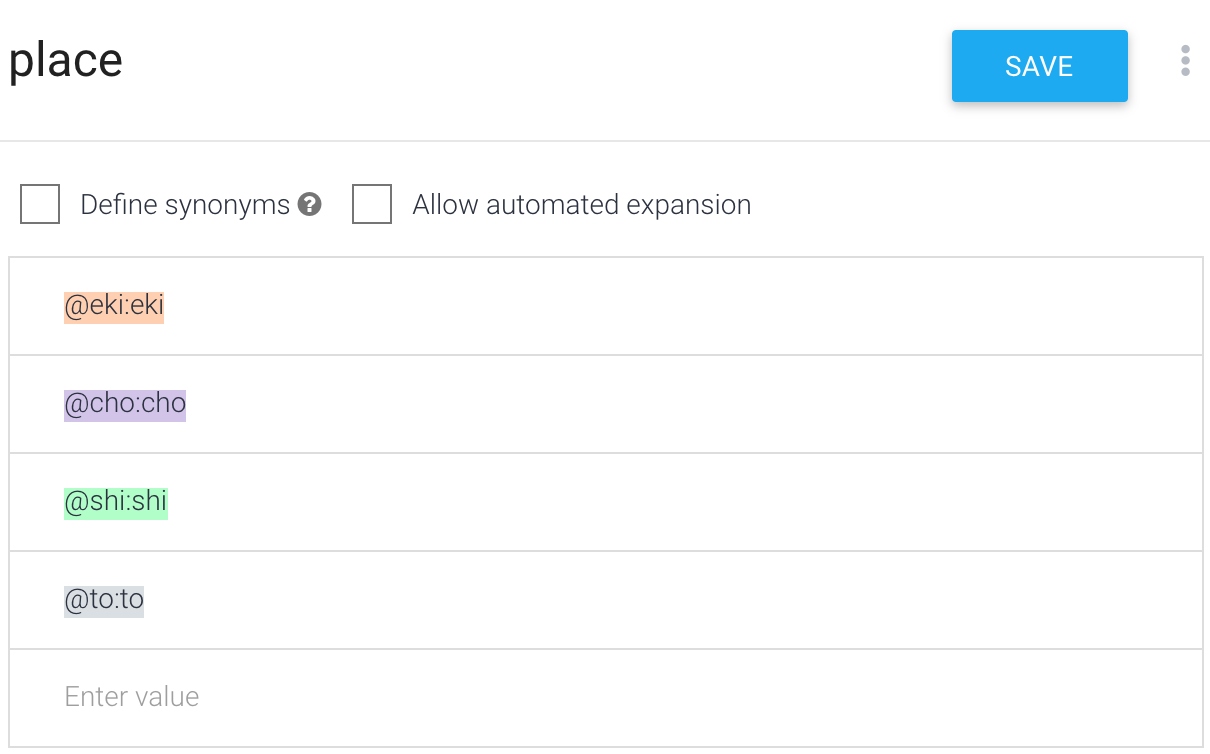Enable the Define synonyms checkbox
The image size is (1210, 754).
click(40, 204)
